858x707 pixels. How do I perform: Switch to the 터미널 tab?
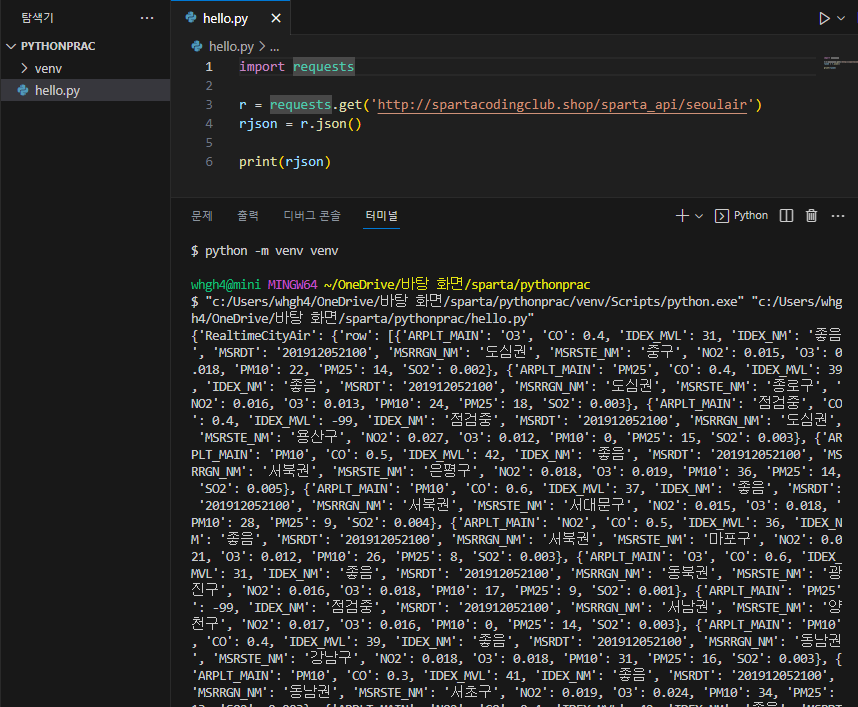click(381, 216)
